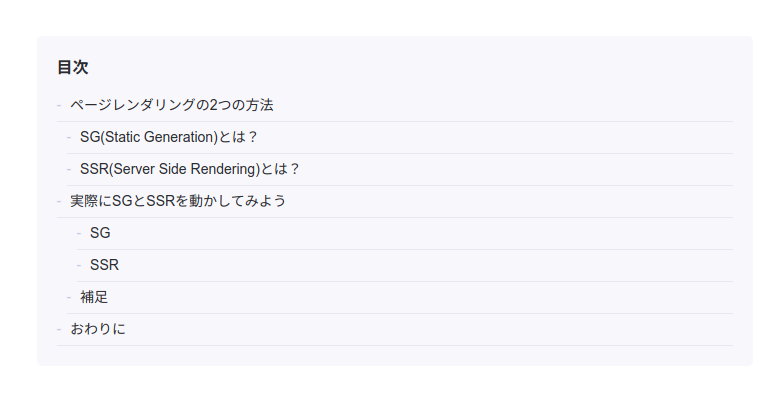
Task: Click the (Static Generation) parenthetical text
Action: pyautogui.click(x=159, y=137)
